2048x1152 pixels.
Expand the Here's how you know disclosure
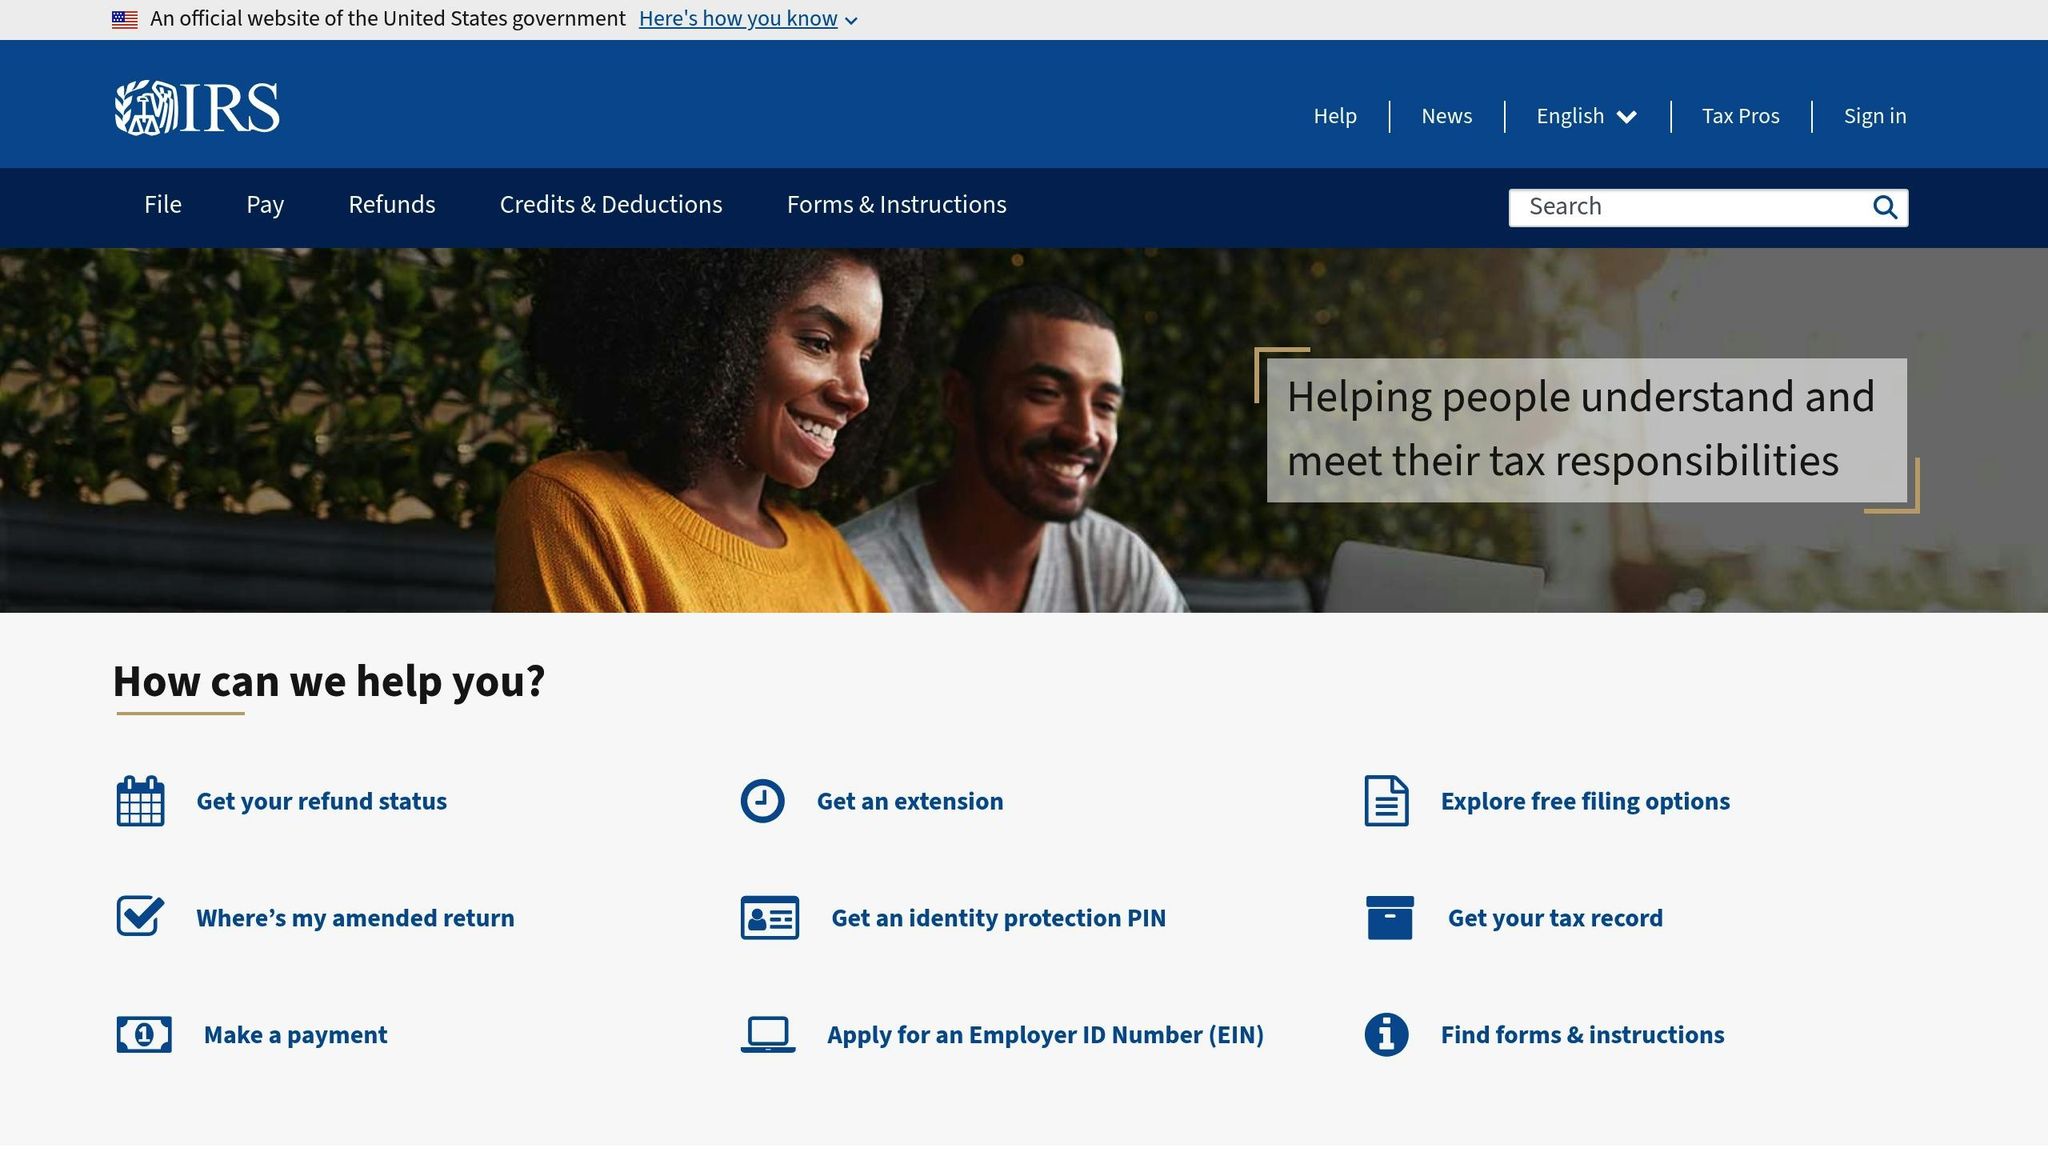click(738, 18)
